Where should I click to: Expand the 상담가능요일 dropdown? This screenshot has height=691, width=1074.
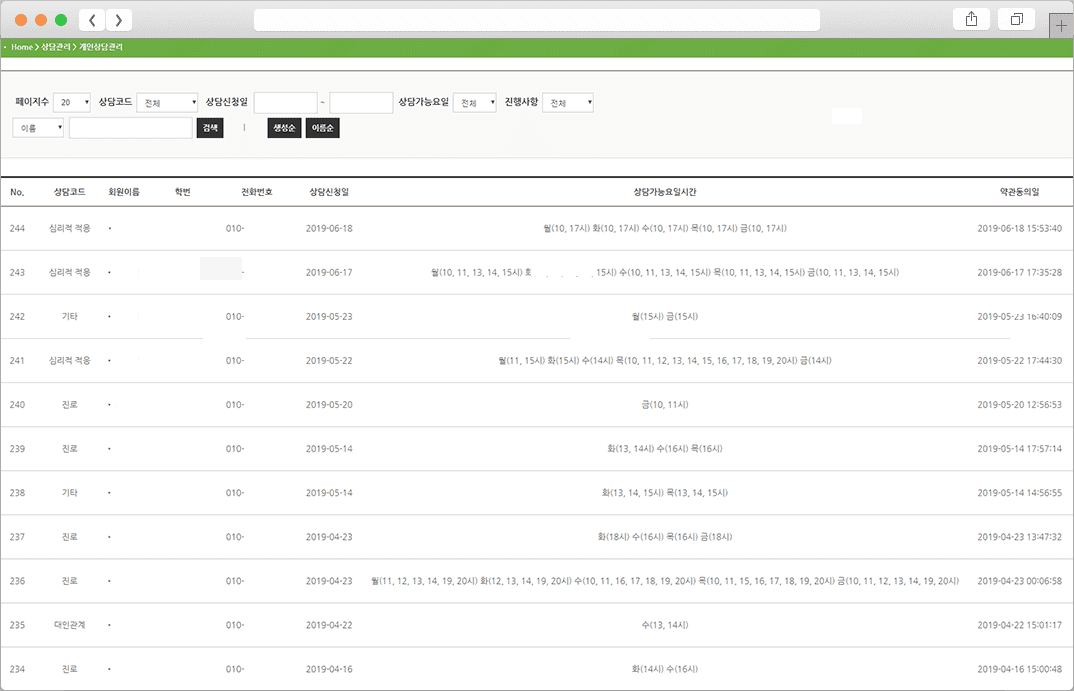coord(475,103)
